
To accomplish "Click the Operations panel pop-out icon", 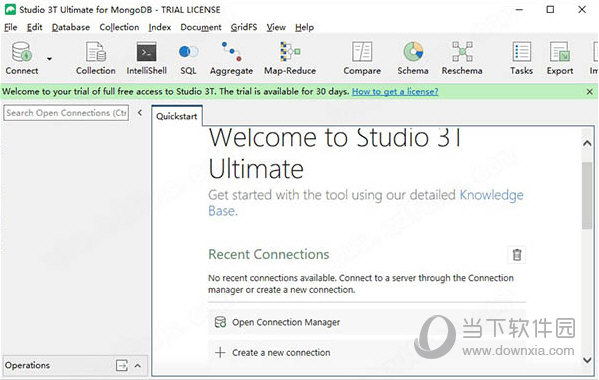I will tap(121, 365).
